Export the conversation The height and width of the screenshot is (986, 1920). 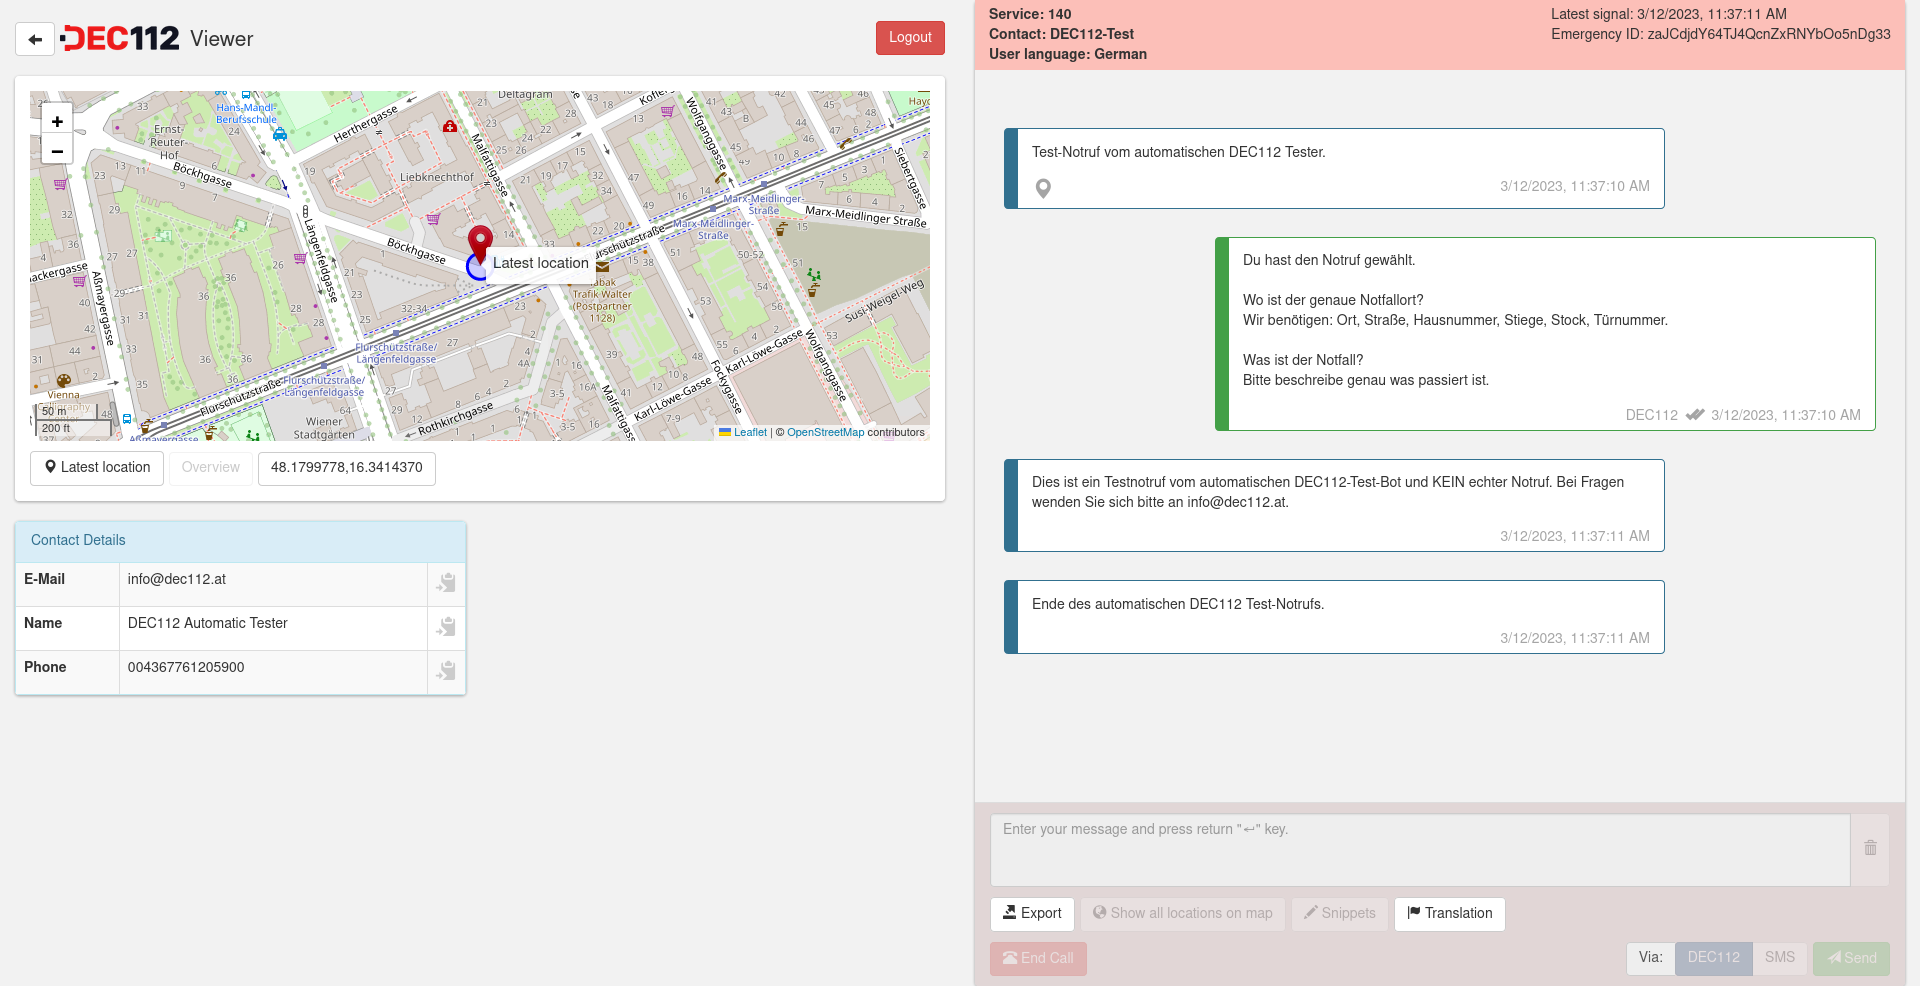1032,914
